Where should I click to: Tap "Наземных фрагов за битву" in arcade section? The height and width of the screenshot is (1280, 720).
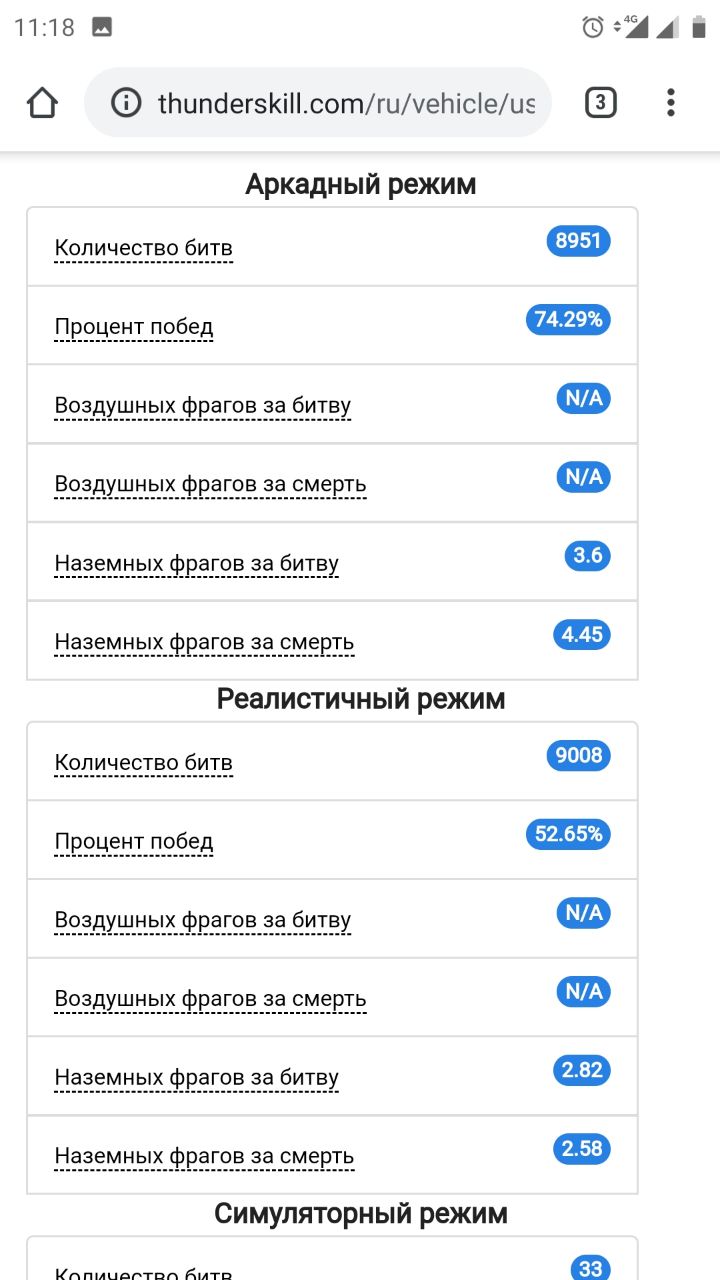point(197,564)
